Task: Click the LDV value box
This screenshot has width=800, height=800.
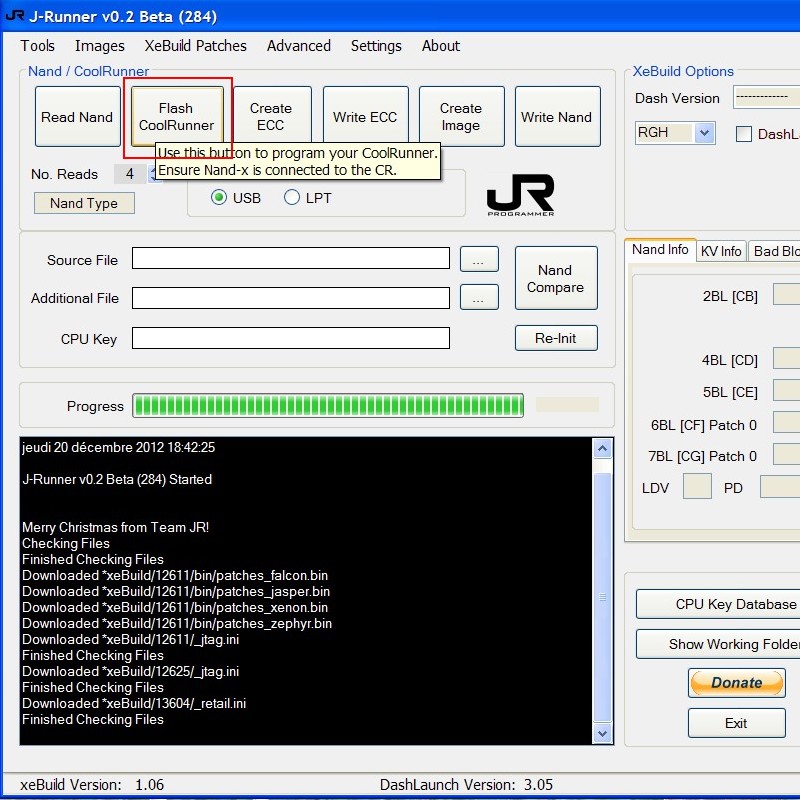Action: pyautogui.click(x=697, y=486)
